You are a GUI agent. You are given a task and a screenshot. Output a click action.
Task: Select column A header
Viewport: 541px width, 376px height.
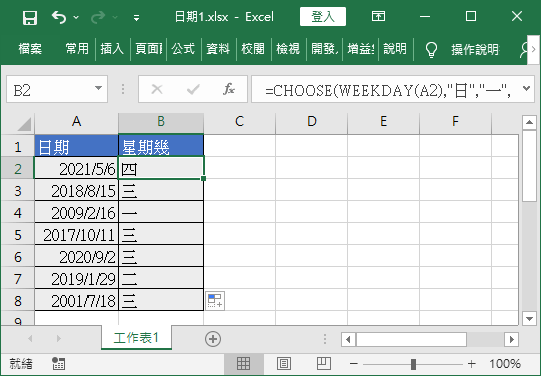[76, 122]
